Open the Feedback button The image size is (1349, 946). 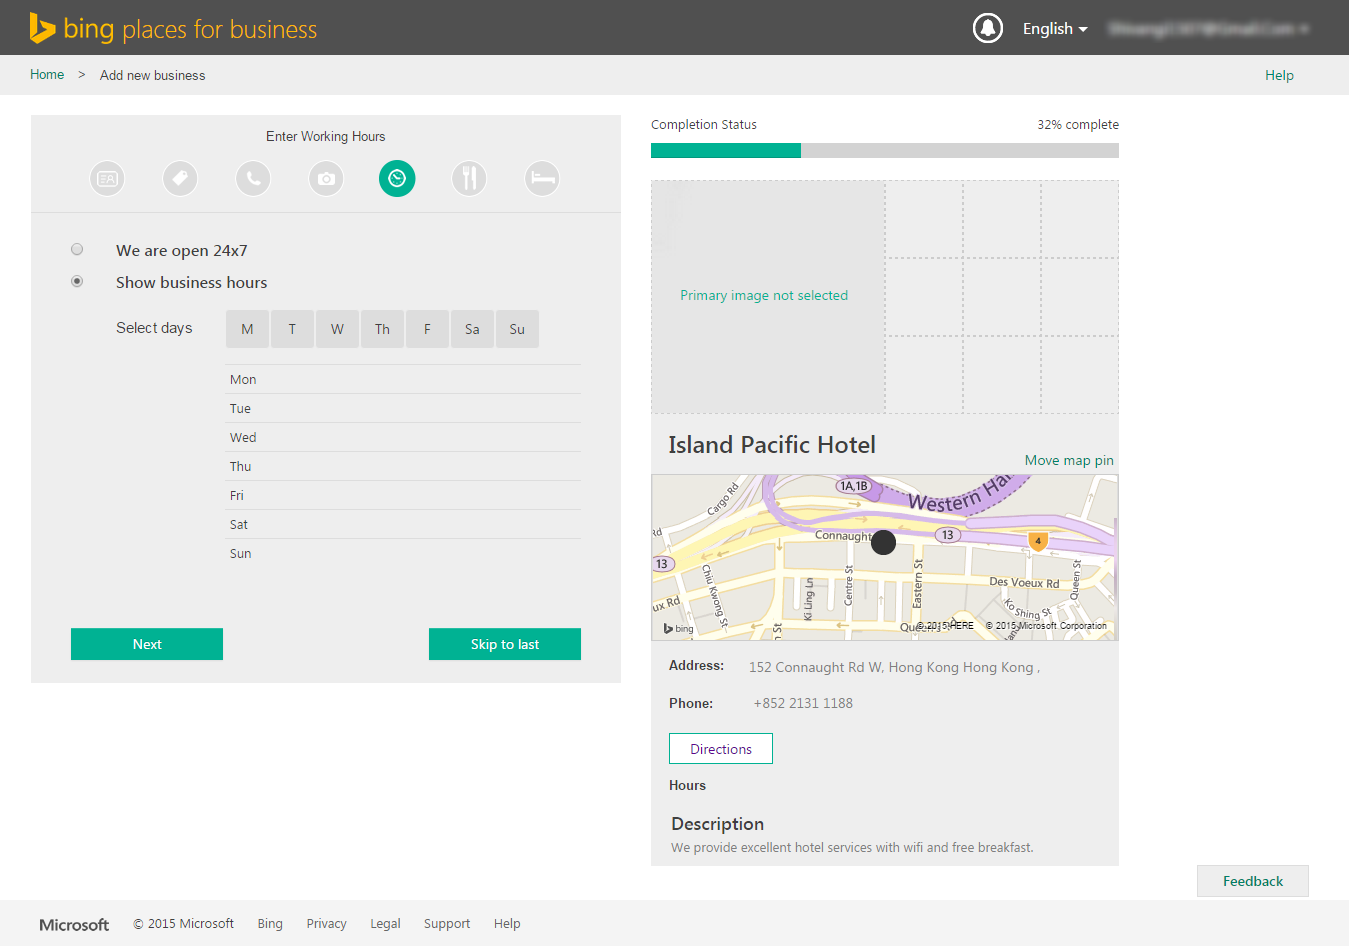tap(1253, 881)
